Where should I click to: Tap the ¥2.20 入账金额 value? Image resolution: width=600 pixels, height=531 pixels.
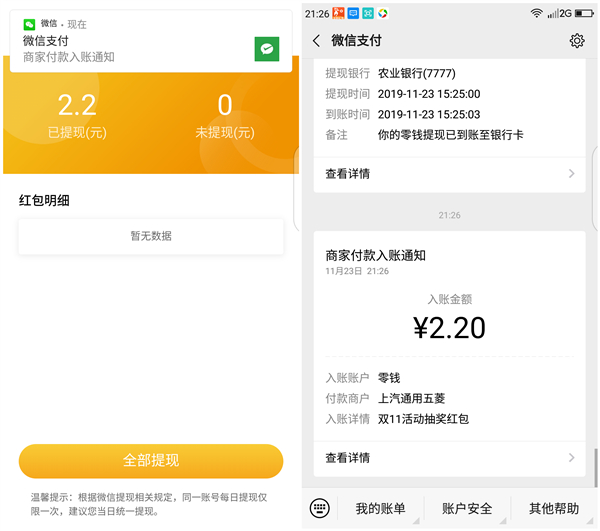pyautogui.click(x=449, y=328)
